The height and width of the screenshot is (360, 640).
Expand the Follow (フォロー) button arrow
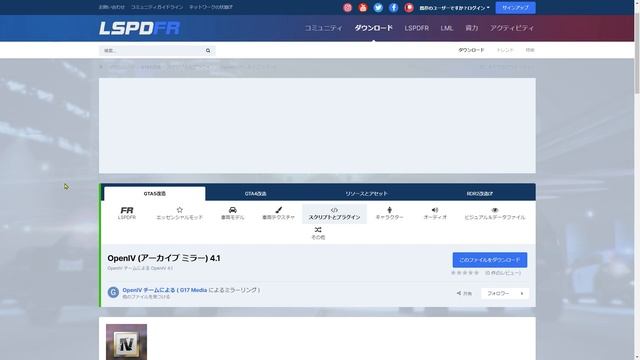522,293
